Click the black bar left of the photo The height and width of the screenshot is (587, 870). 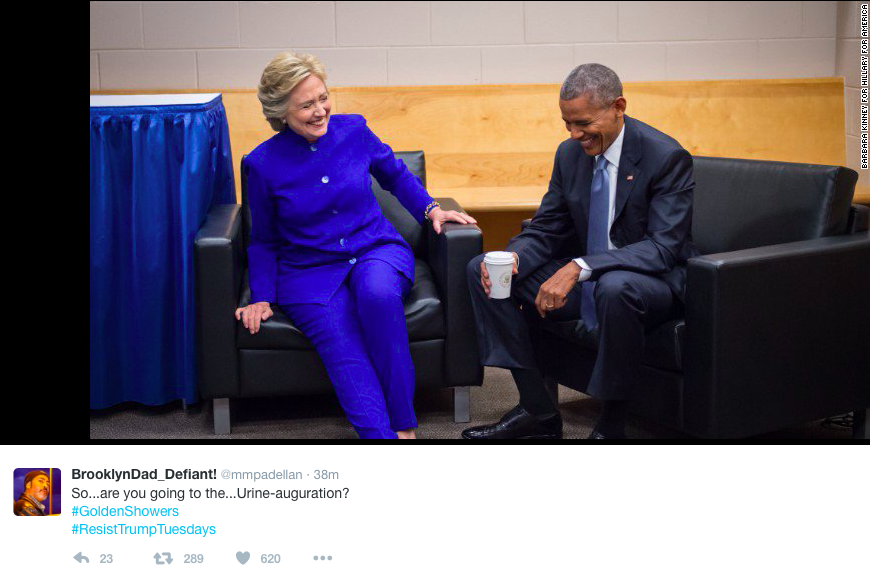[x=45, y=222]
